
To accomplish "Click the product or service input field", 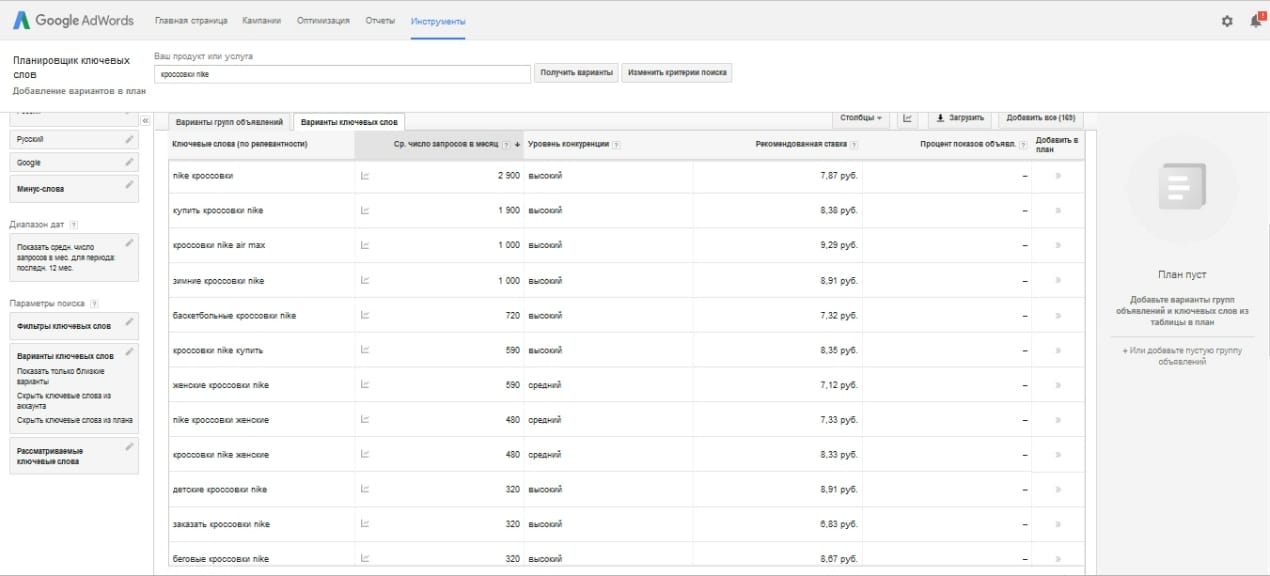I will [343, 74].
